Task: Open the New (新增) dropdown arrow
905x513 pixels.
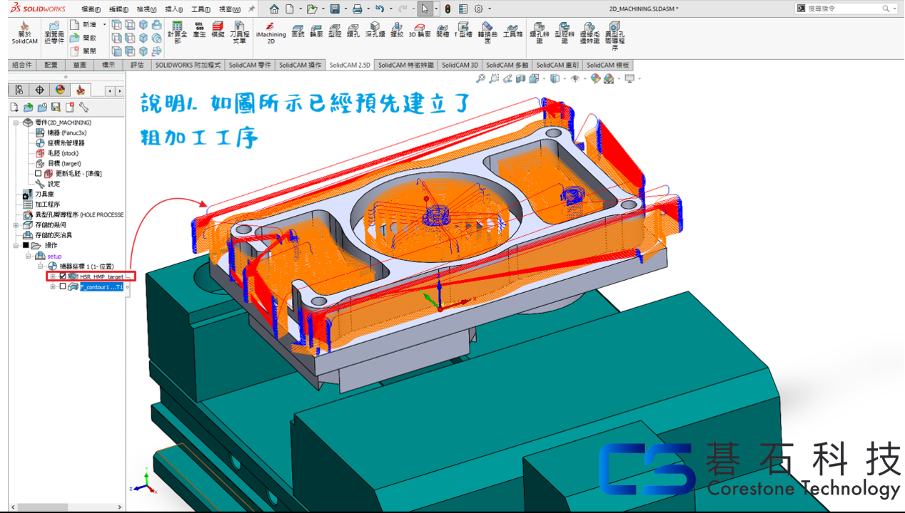Action: tap(103, 24)
